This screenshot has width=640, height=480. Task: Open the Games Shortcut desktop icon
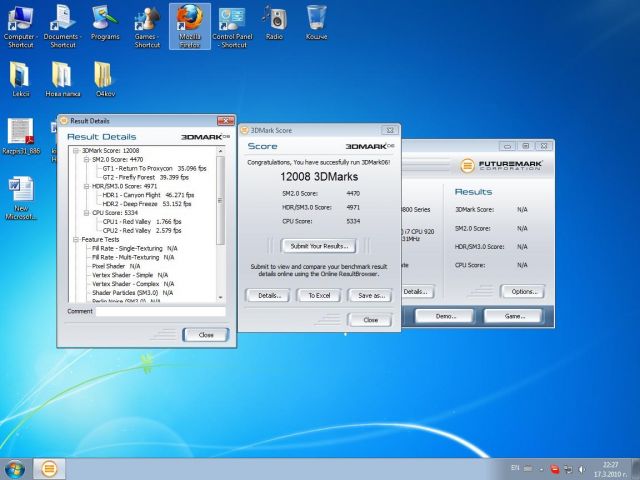point(147,25)
